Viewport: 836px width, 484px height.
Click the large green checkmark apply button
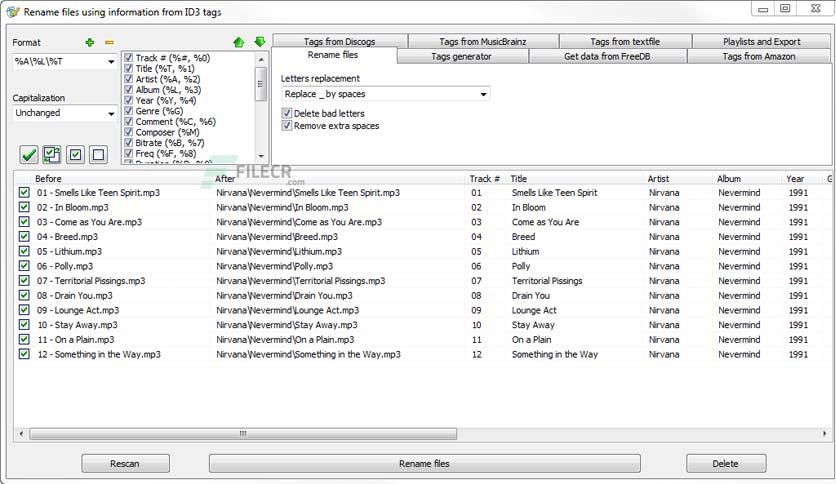click(x=29, y=155)
